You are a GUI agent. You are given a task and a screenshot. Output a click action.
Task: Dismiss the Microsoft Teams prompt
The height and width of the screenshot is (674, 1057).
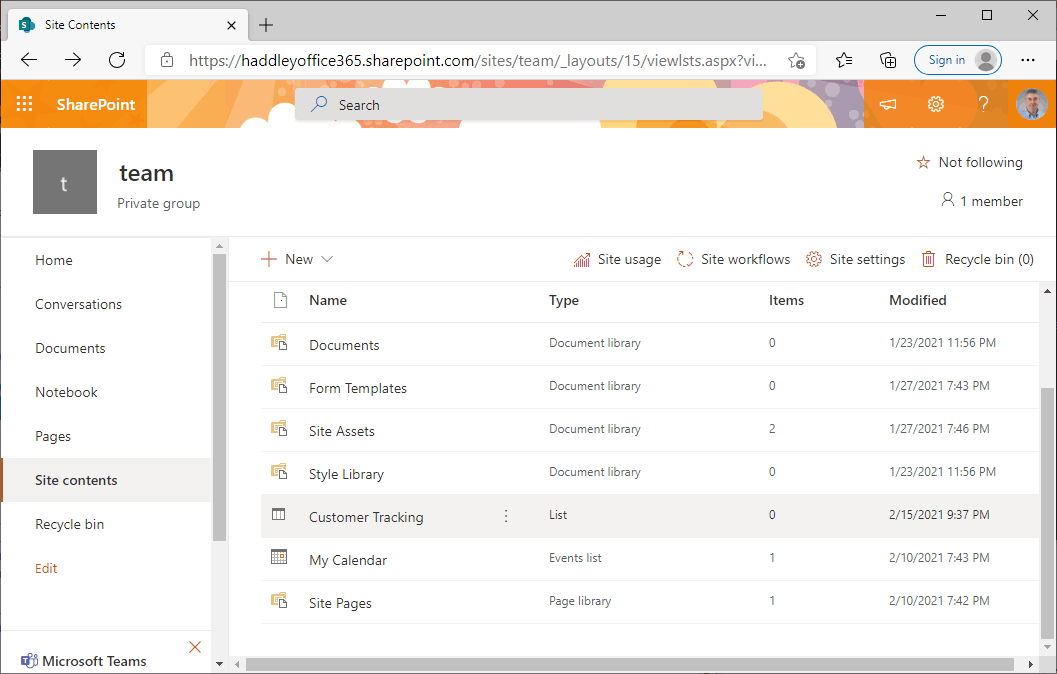(195, 647)
